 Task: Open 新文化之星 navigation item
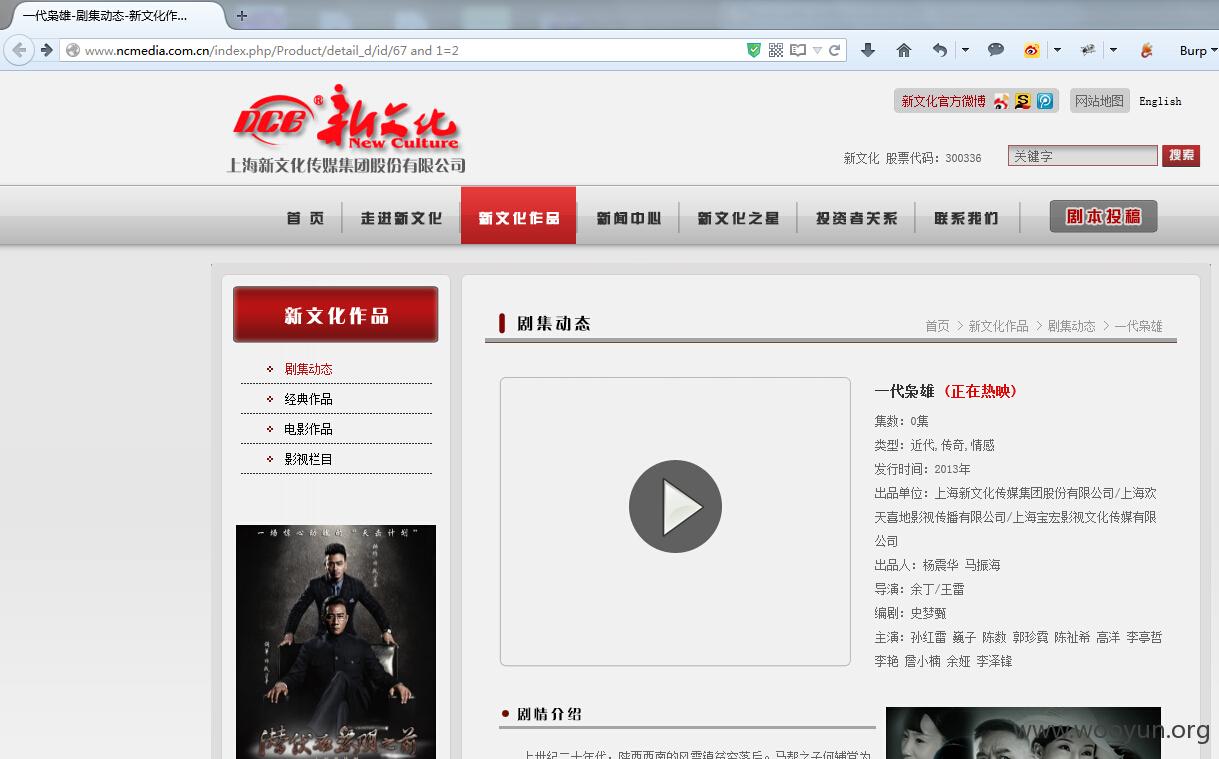738,217
